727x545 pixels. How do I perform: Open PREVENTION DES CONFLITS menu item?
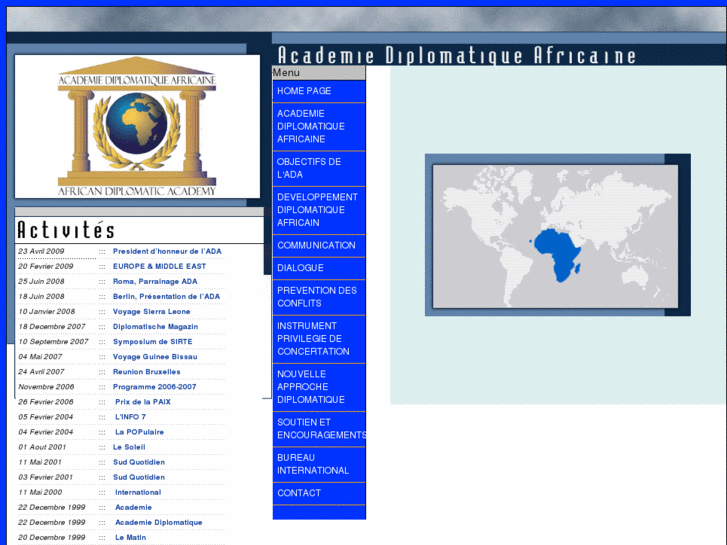pos(319,297)
